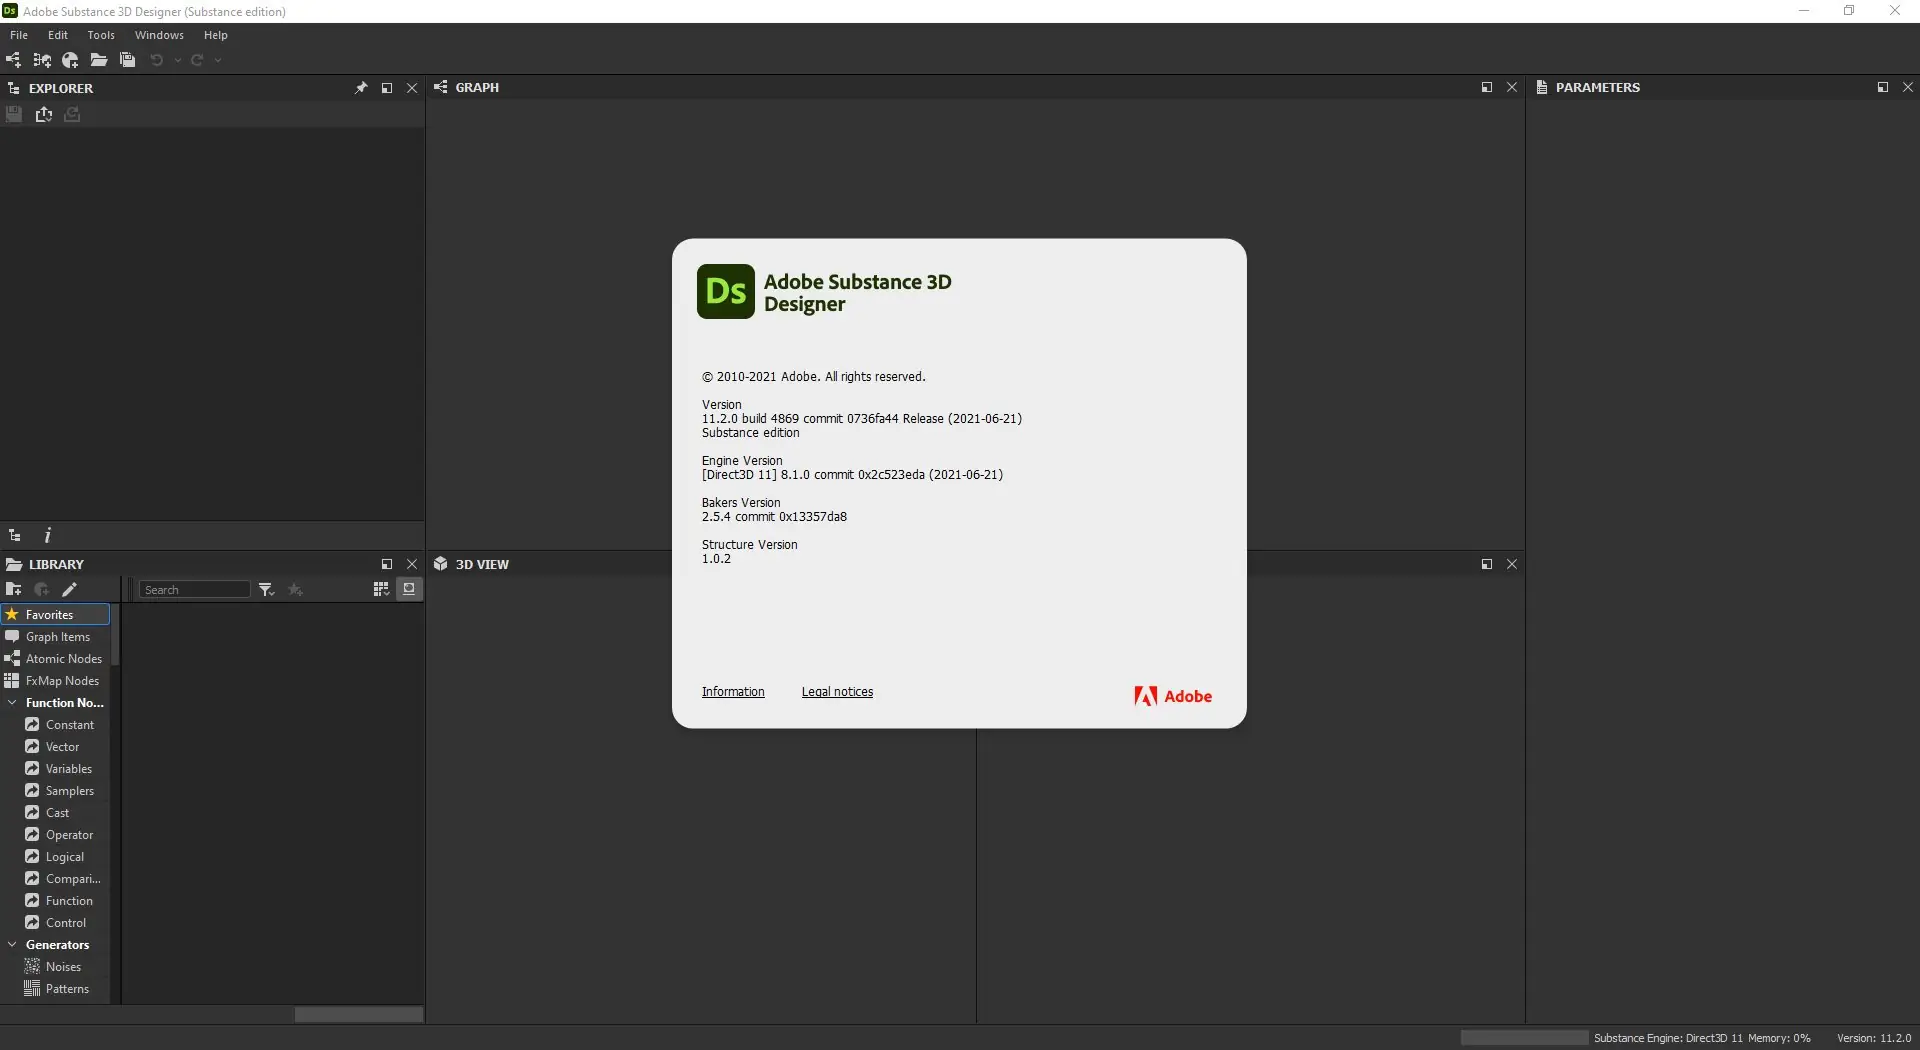This screenshot has width=1920, height=1050.
Task: Select Atomic Nodes in the Library
Action: (55, 659)
